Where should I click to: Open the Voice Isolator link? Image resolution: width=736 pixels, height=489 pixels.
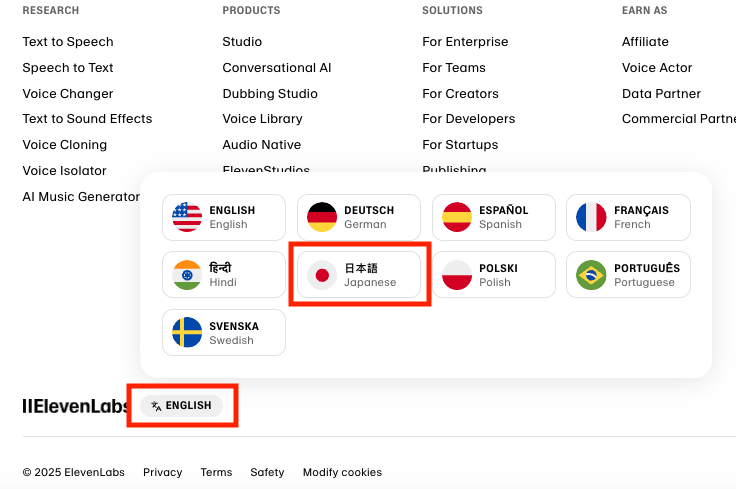tap(64, 170)
